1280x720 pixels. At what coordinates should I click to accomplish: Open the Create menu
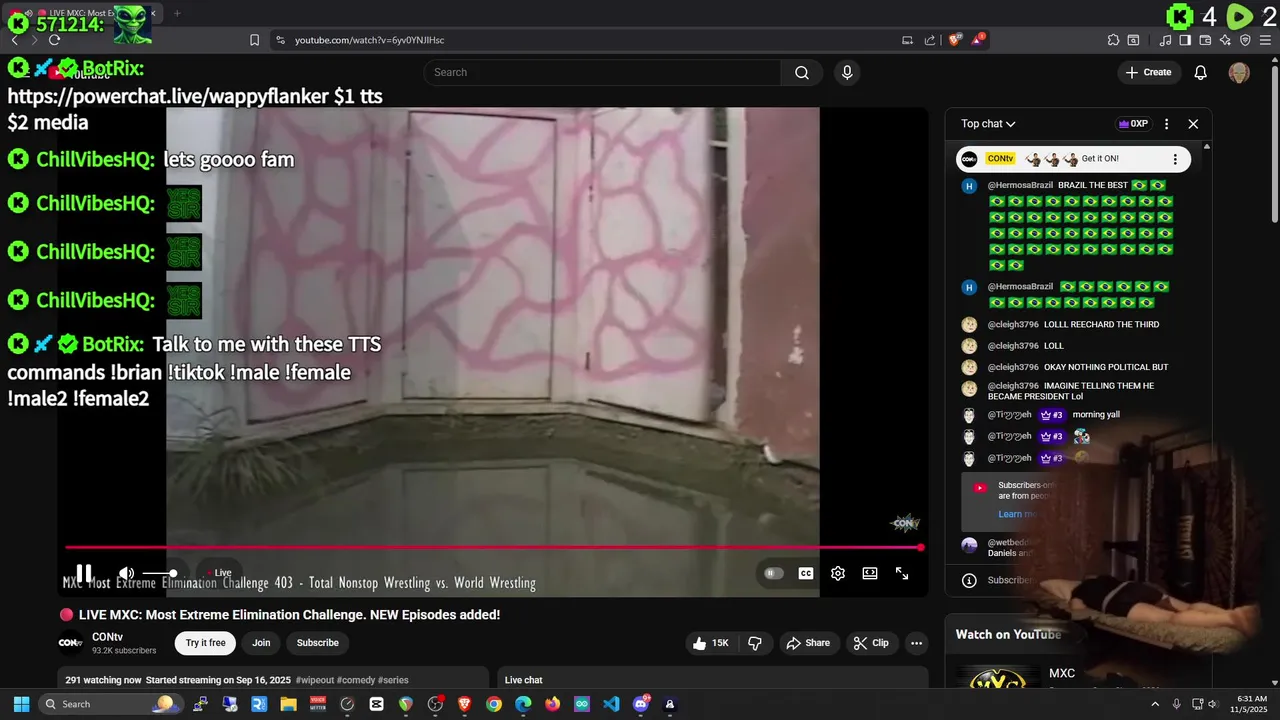[x=1148, y=72]
